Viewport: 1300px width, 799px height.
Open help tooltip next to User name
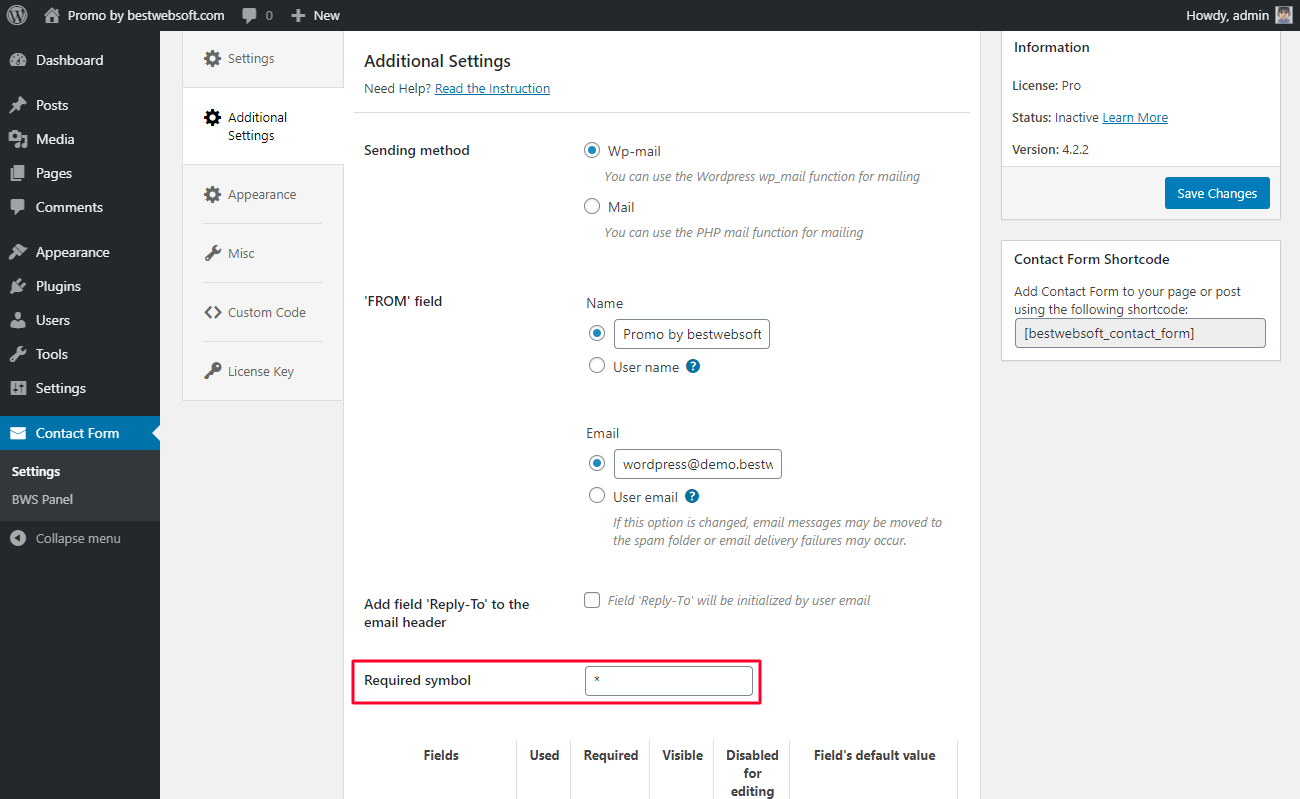tap(693, 366)
